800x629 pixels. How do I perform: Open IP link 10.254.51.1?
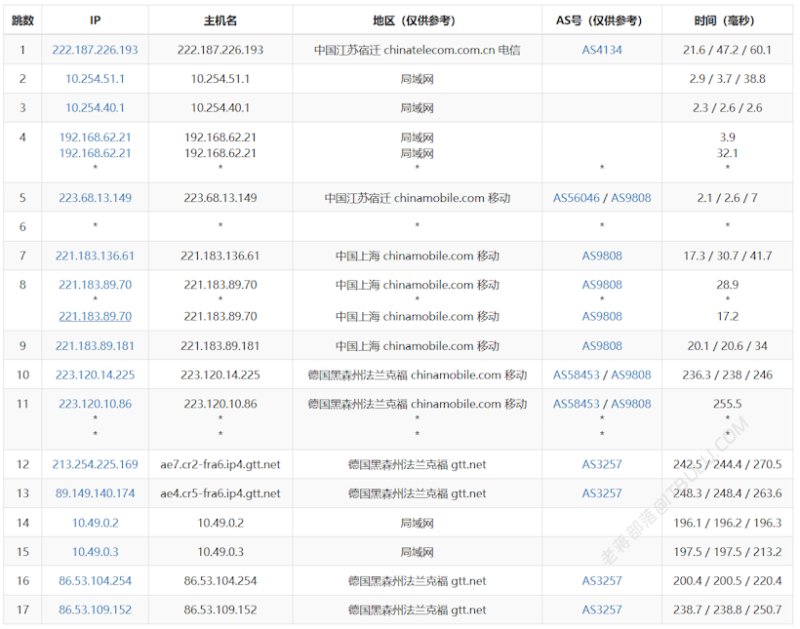95,79
